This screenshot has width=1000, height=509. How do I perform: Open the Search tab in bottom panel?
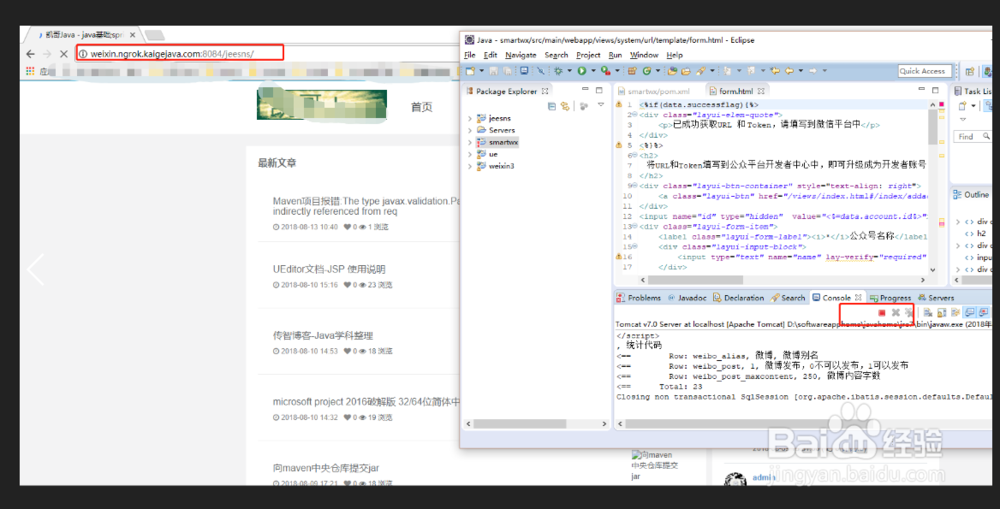tap(788, 298)
